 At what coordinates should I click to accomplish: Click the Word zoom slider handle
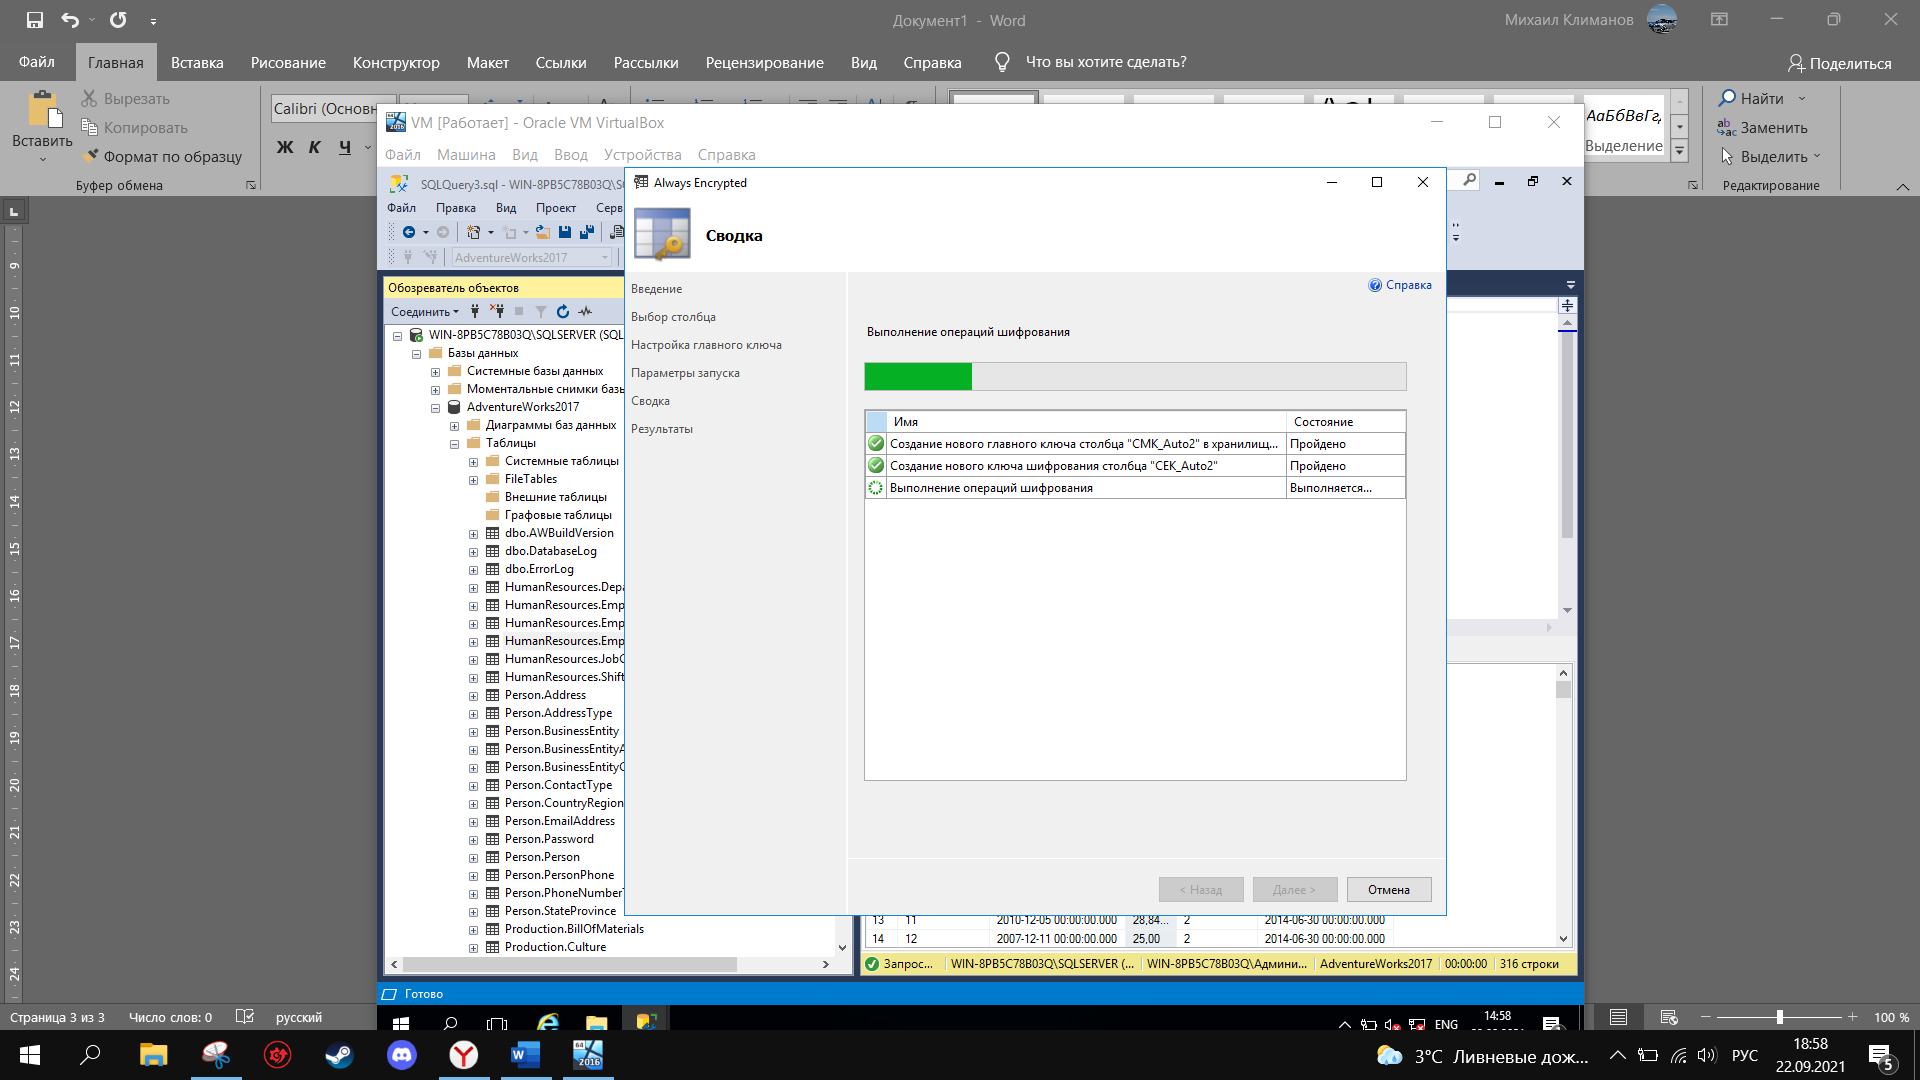[x=1779, y=1017]
